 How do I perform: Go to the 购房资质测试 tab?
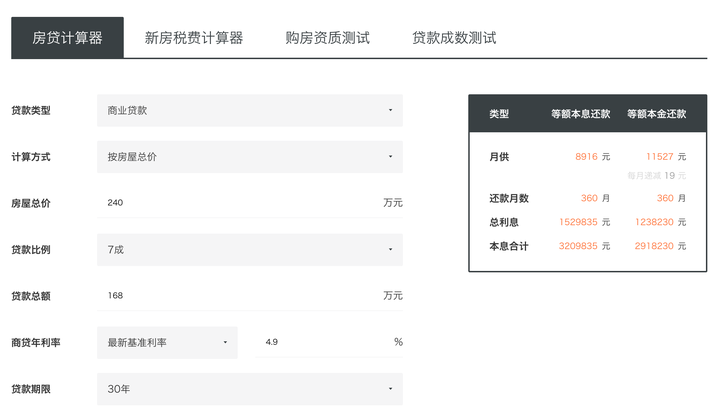coord(327,38)
